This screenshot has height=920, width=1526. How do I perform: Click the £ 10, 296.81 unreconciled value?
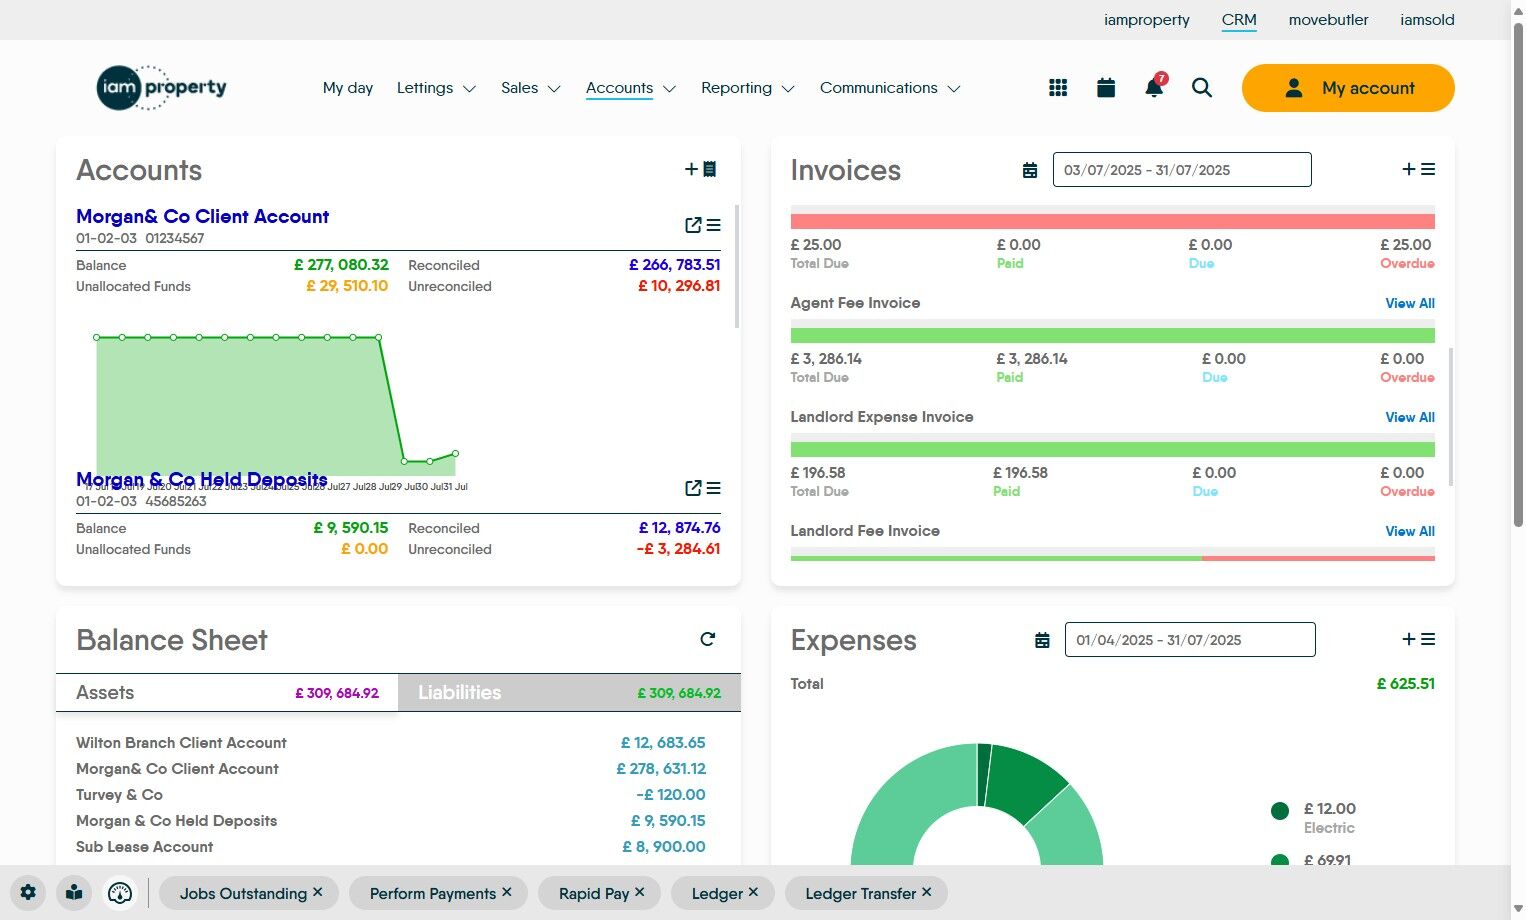(679, 286)
